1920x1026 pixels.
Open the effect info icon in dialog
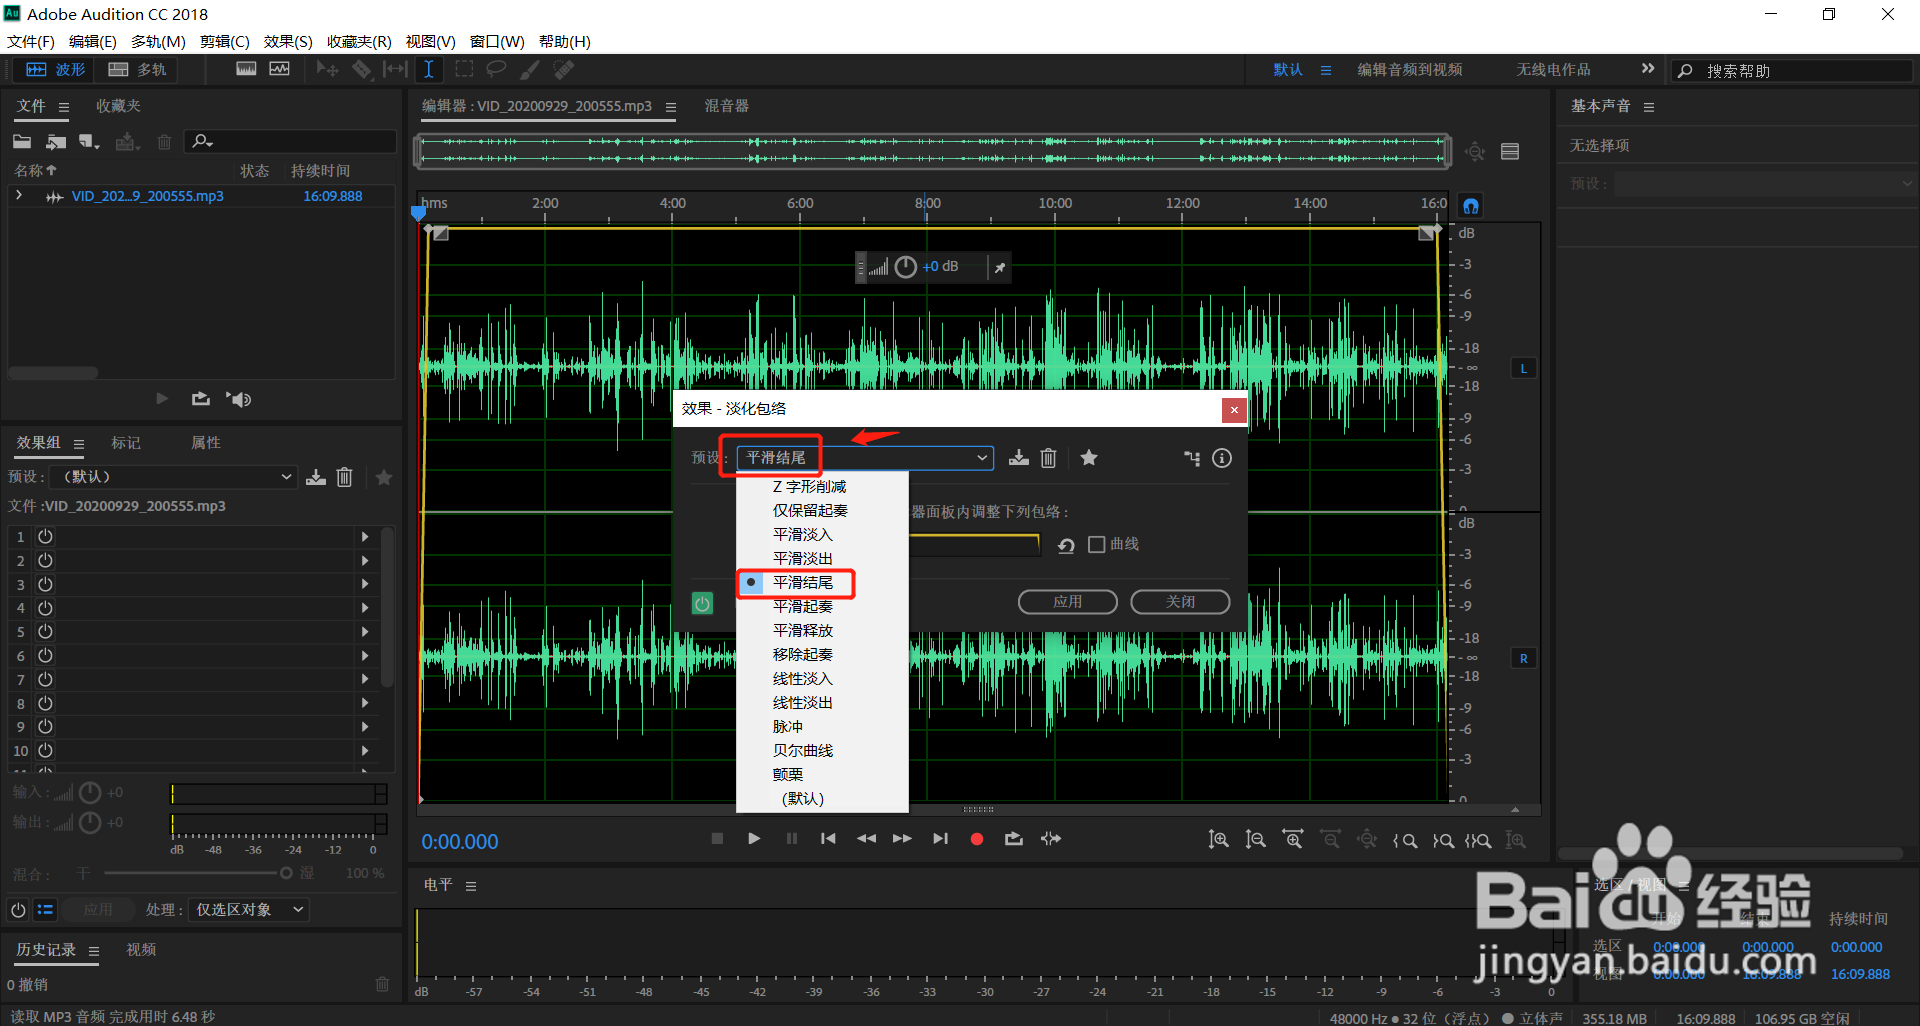[1222, 458]
